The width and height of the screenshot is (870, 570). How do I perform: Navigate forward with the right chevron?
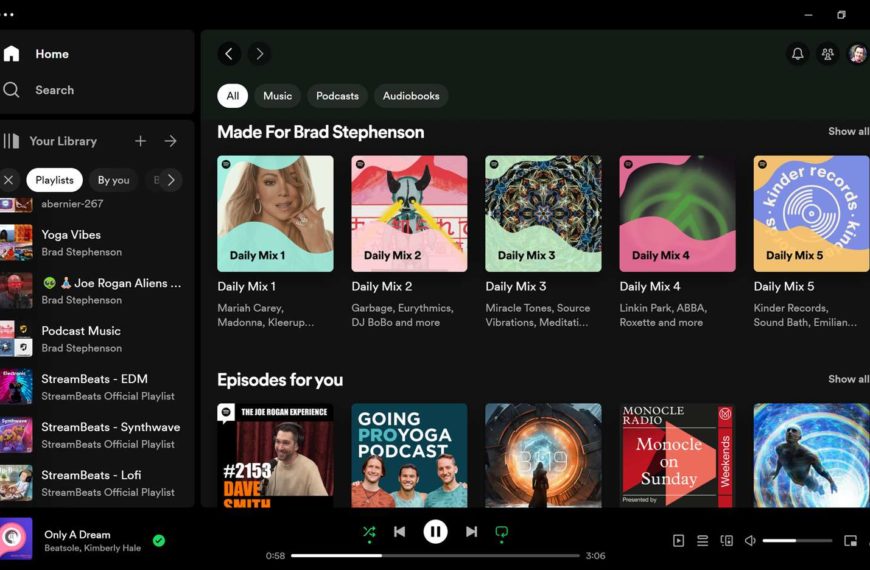[x=259, y=54]
